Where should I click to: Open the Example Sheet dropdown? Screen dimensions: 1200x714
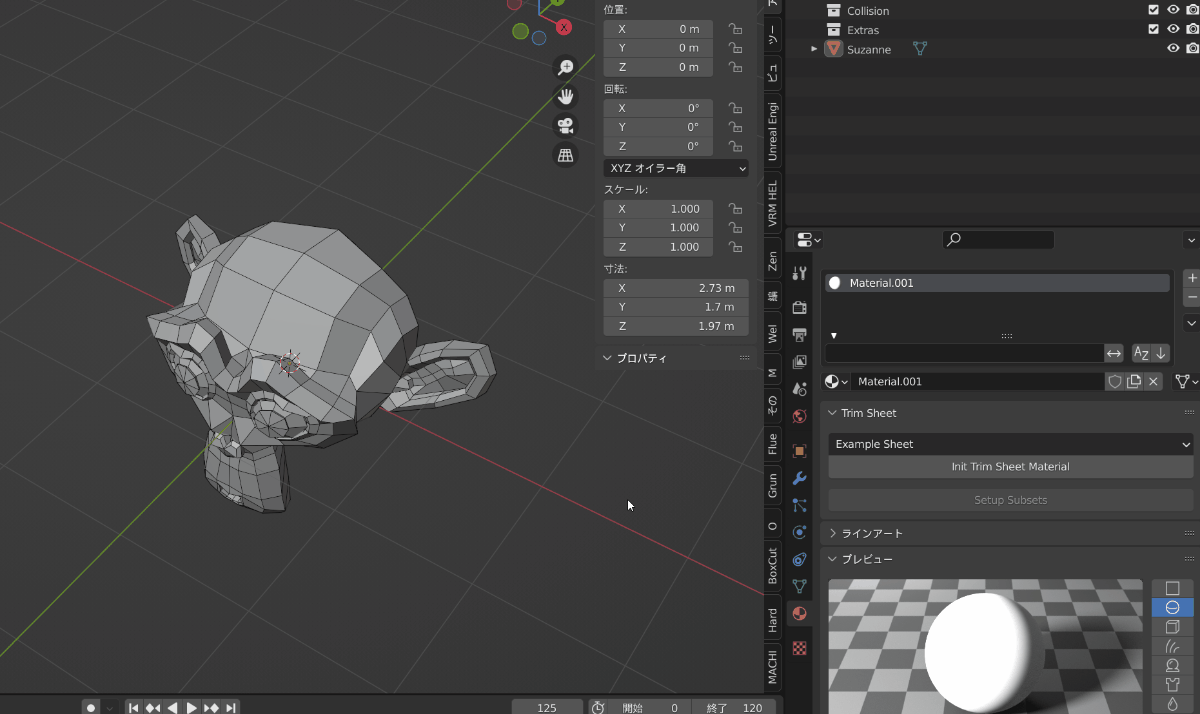point(1011,444)
